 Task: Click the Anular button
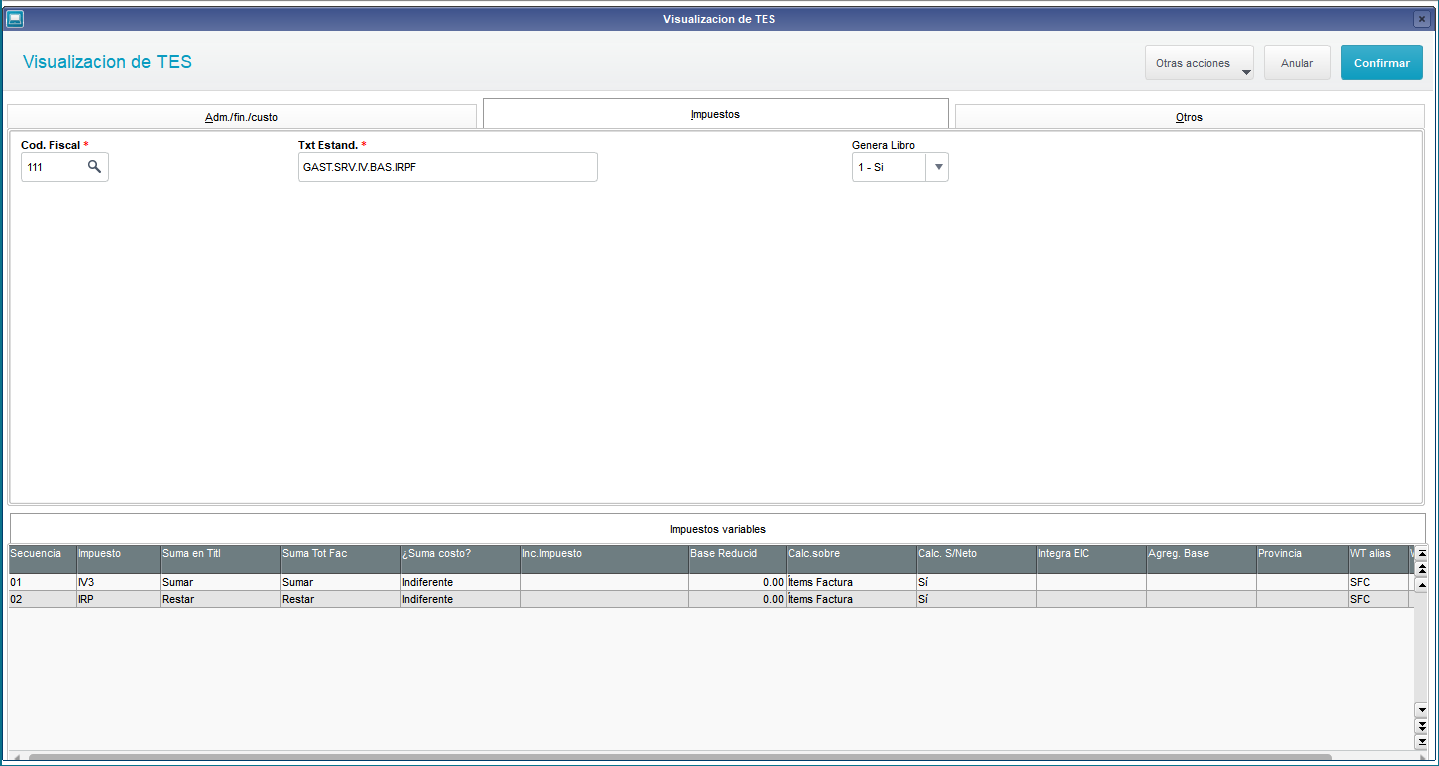pos(1297,63)
